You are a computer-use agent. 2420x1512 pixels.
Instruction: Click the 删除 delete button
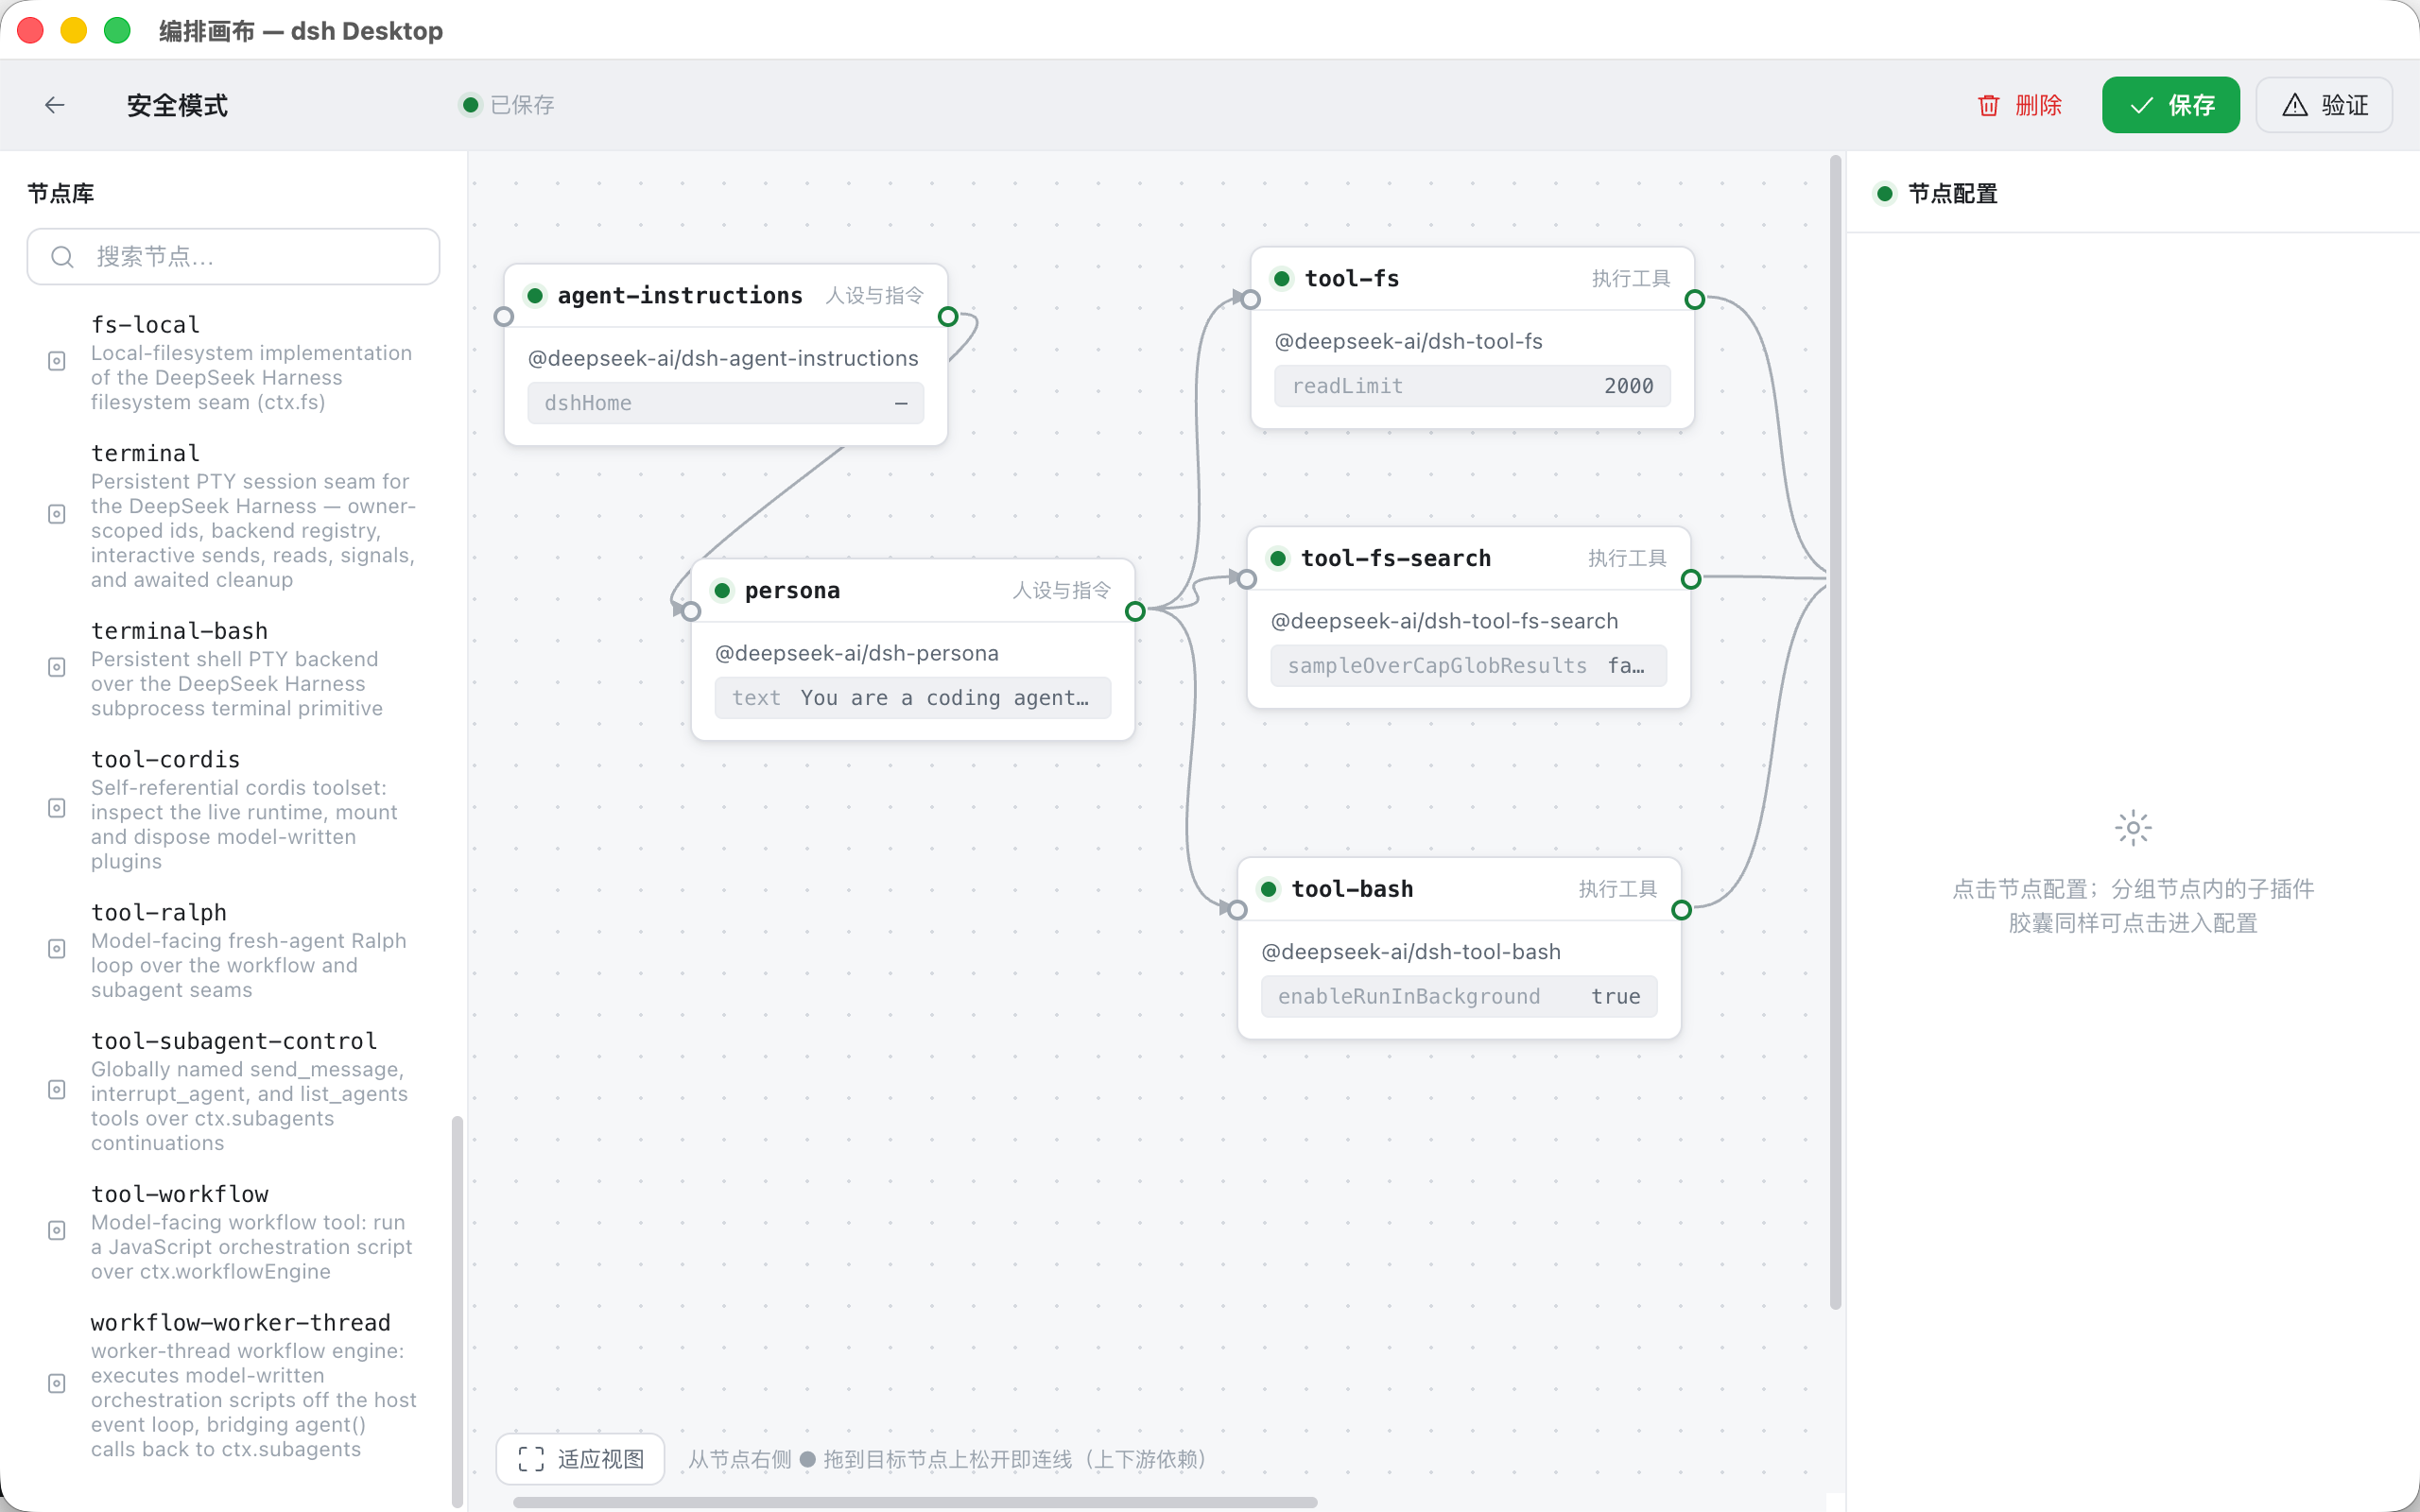2020,105
